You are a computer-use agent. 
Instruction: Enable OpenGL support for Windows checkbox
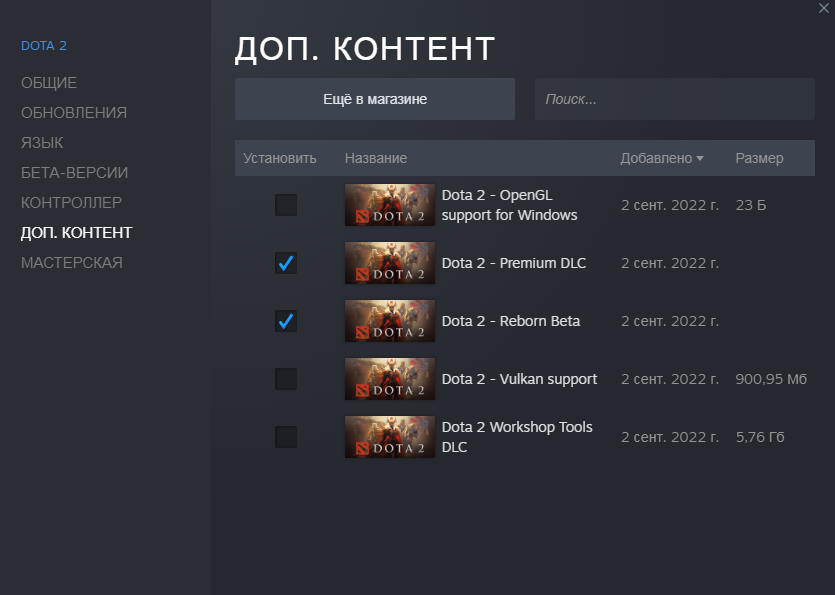285,205
